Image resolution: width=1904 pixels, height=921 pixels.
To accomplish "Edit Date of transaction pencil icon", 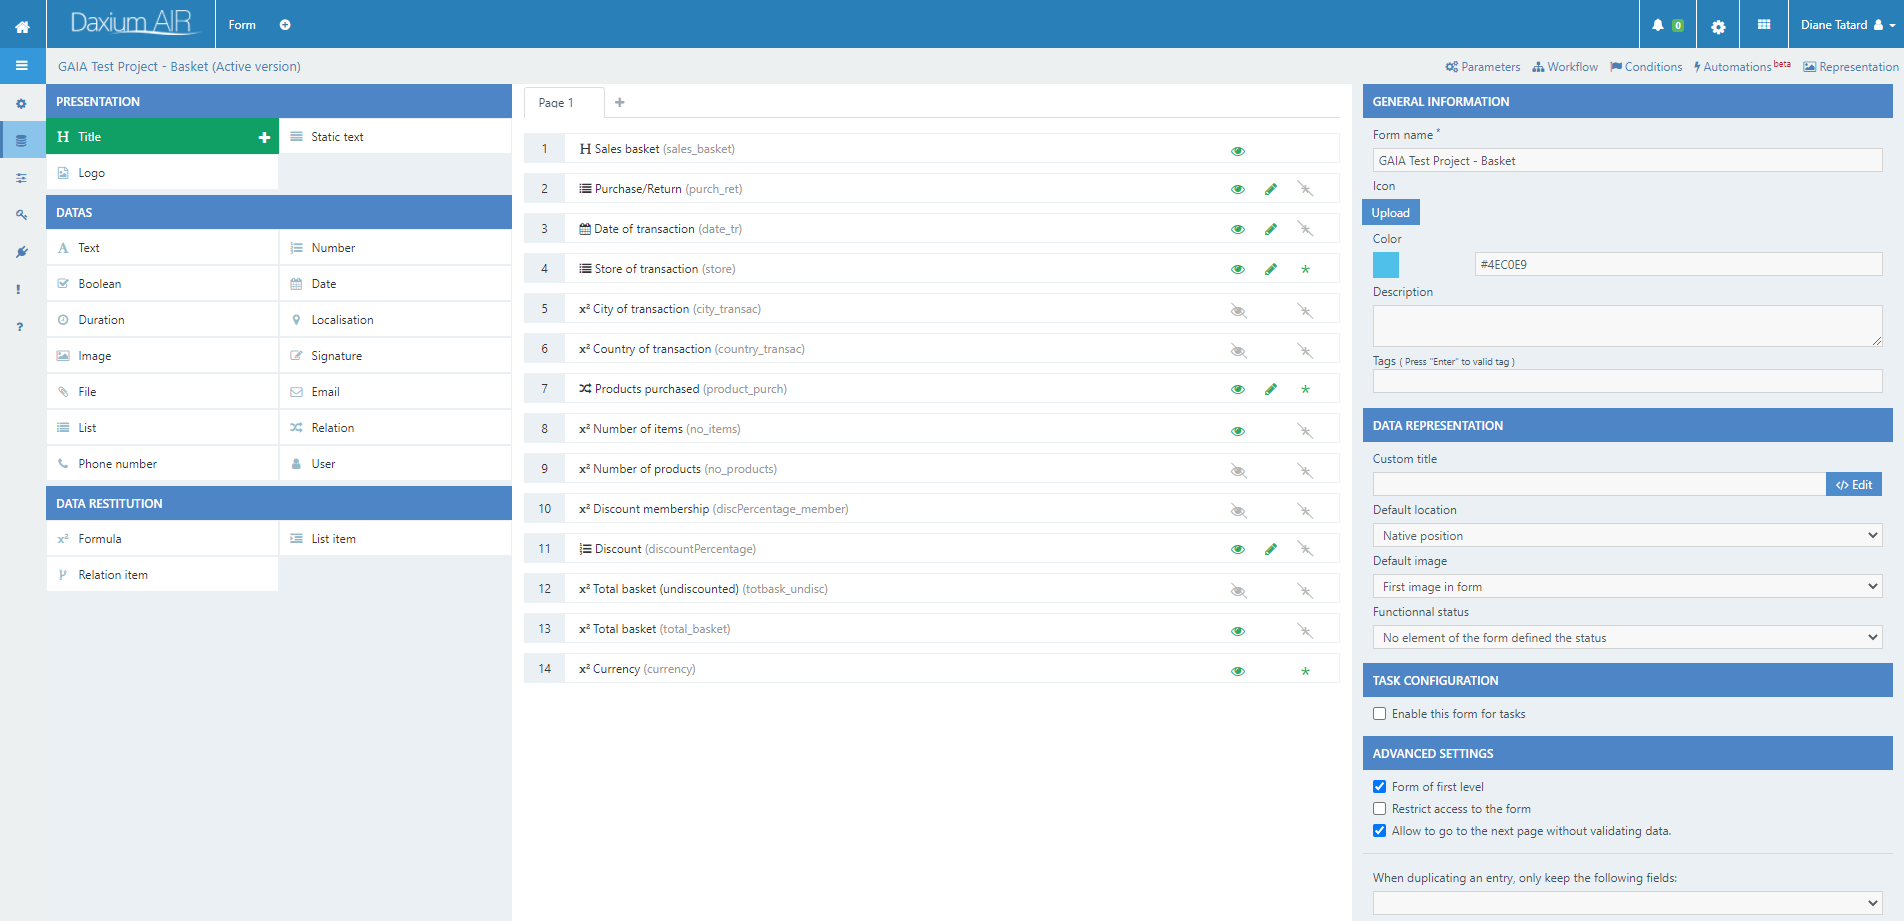I will pyautogui.click(x=1271, y=229).
